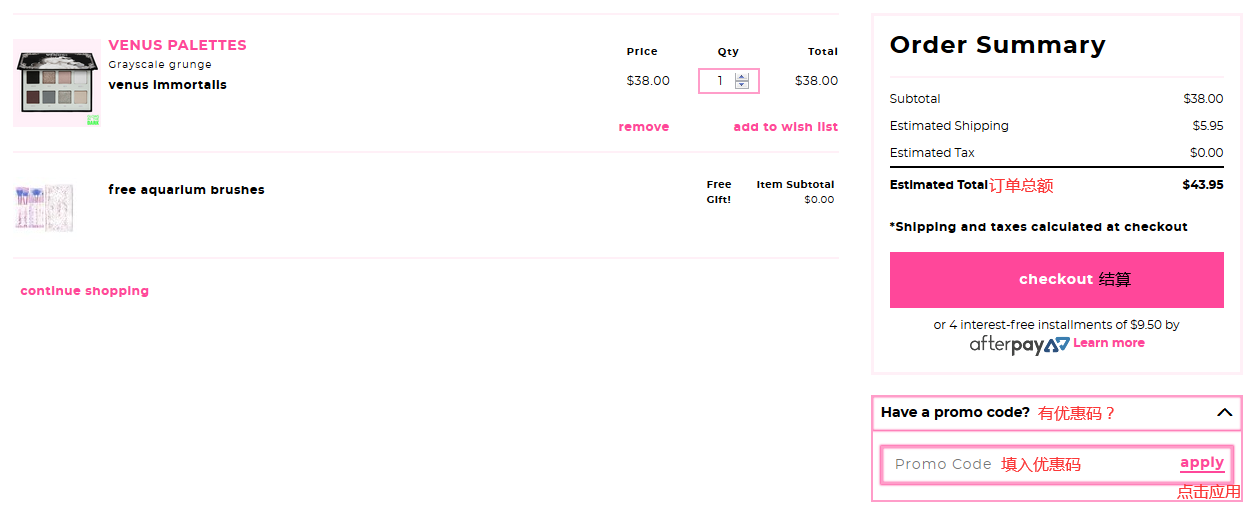Click the continue shopping link
The width and height of the screenshot is (1260, 513).
click(85, 291)
